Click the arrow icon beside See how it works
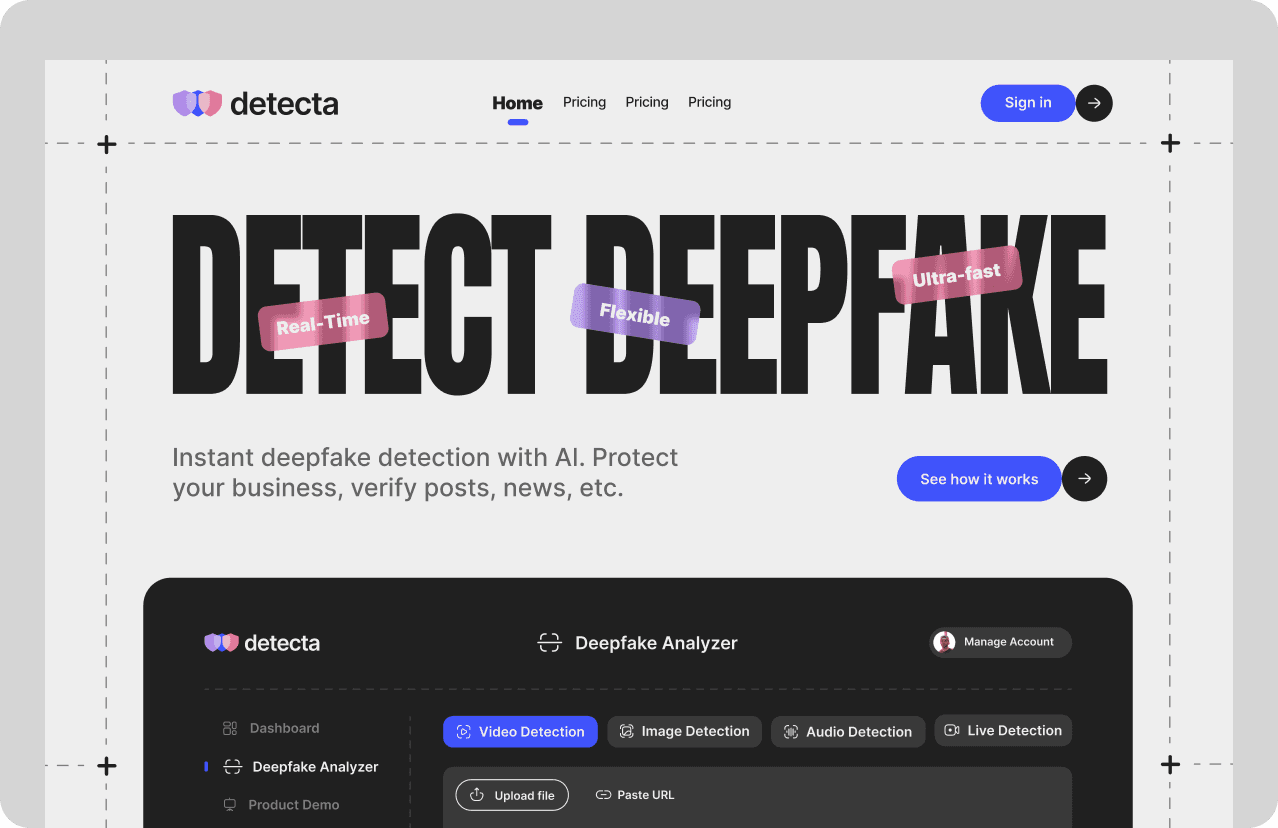Viewport: 1278px width, 828px height. click(x=1085, y=479)
